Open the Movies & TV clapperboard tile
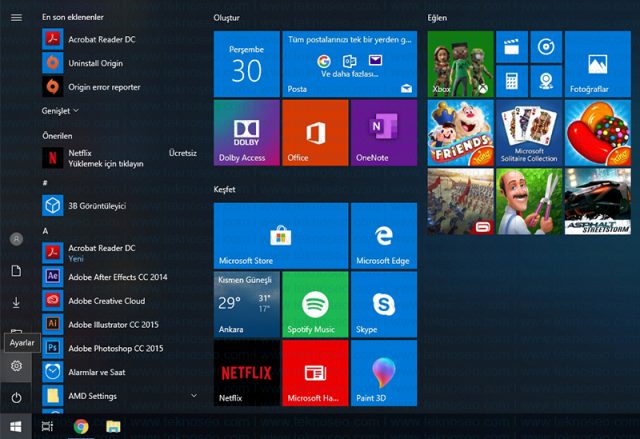 coord(512,47)
